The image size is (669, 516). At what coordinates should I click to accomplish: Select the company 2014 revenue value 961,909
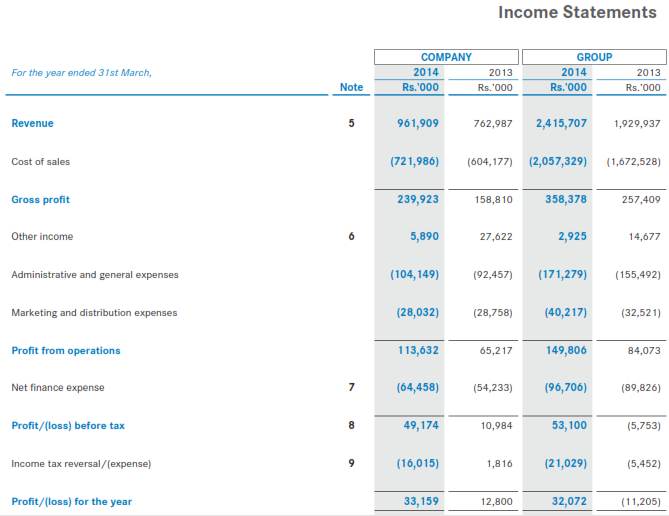tap(418, 124)
